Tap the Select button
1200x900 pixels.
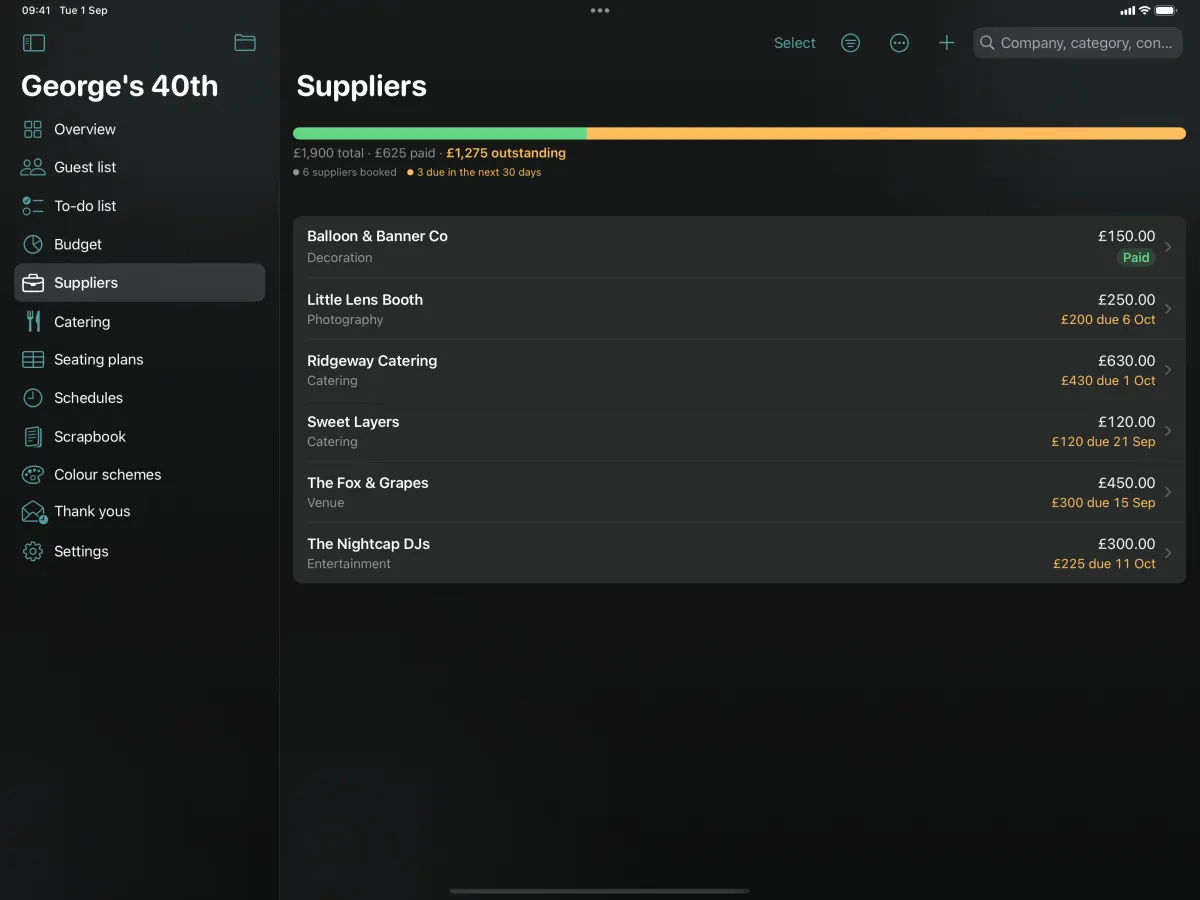[795, 43]
